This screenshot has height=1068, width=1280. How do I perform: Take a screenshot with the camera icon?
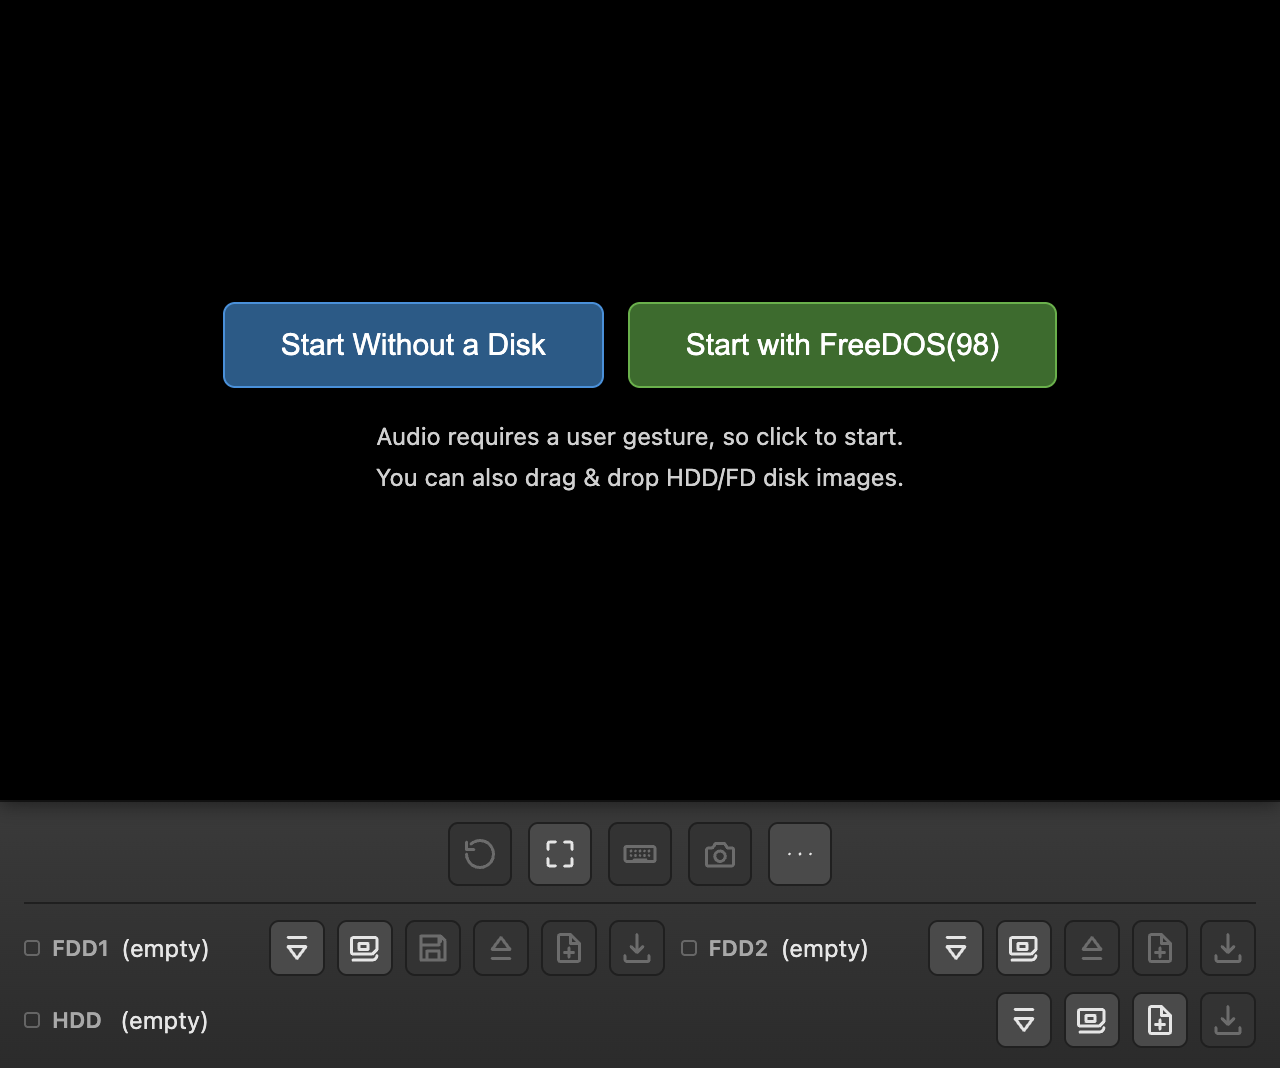click(720, 854)
